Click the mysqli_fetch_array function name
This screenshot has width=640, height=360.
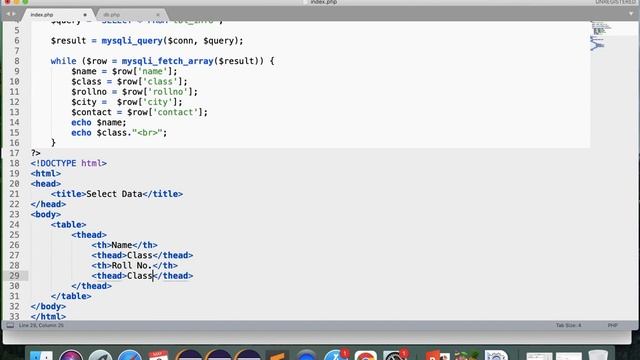click(167, 61)
